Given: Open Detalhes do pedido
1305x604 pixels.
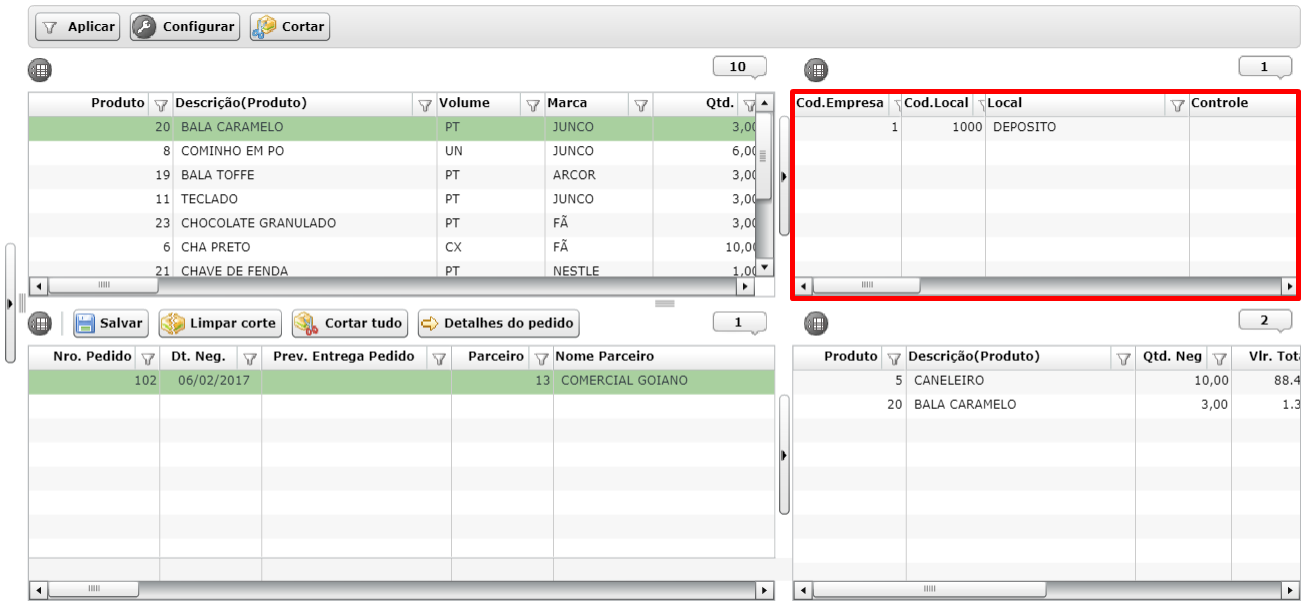Looking at the screenshot, I should [498, 324].
